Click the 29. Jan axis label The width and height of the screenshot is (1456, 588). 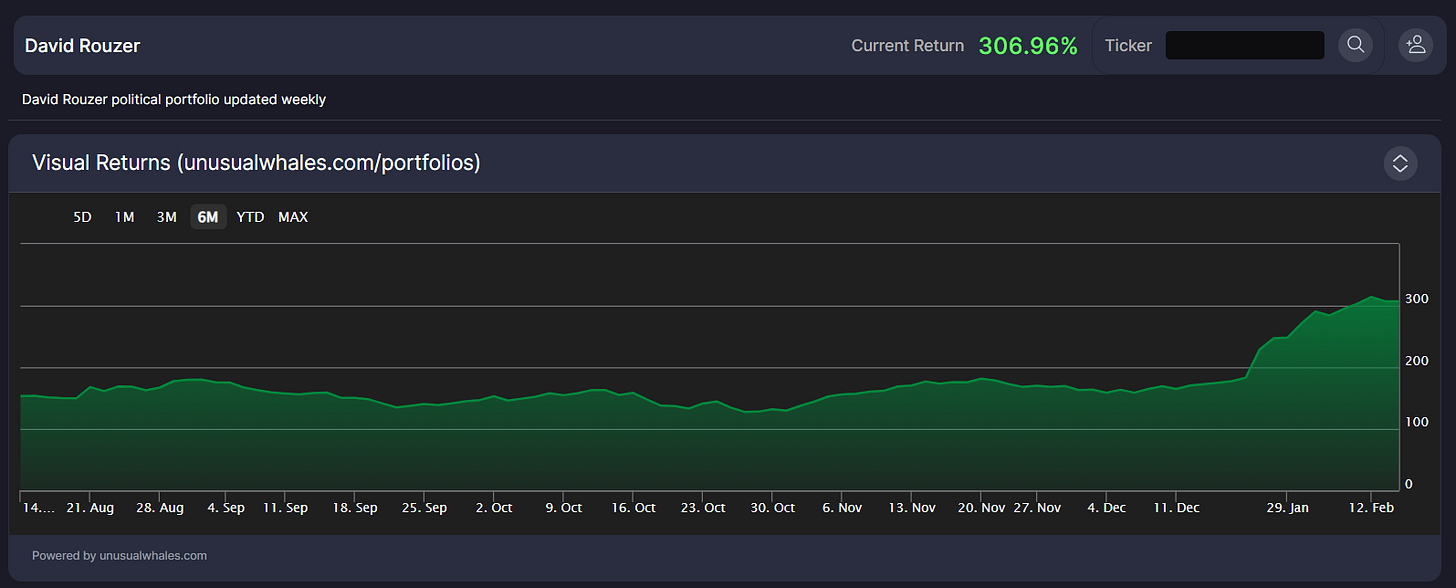click(x=1287, y=508)
